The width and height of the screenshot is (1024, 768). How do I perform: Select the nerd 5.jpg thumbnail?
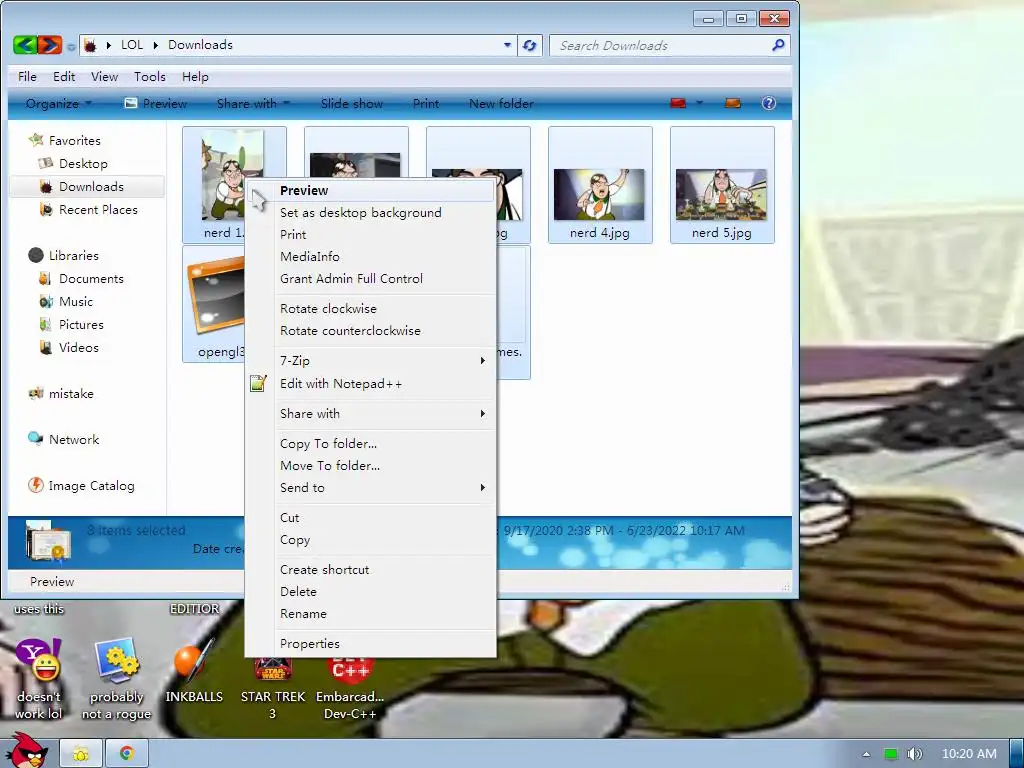tap(722, 185)
